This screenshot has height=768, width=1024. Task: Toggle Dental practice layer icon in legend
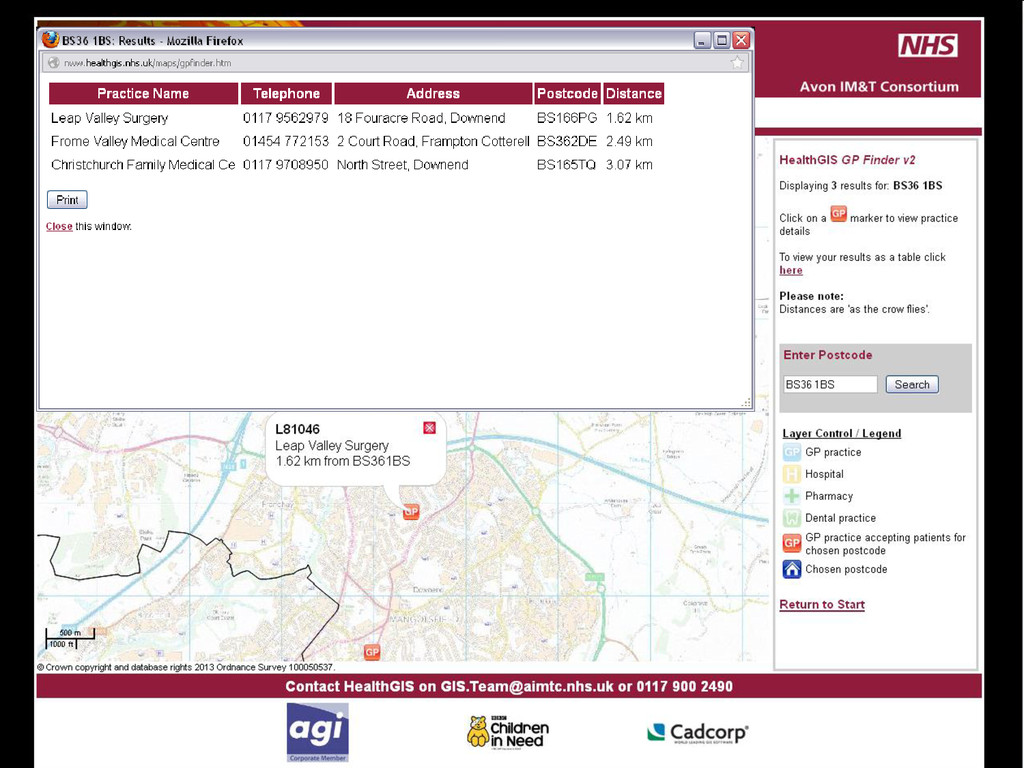pos(792,518)
